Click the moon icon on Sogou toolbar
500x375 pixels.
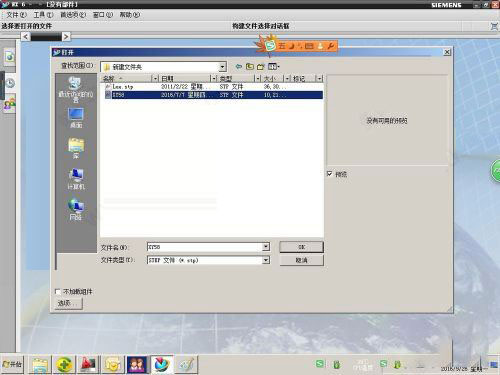[x=291, y=46]
